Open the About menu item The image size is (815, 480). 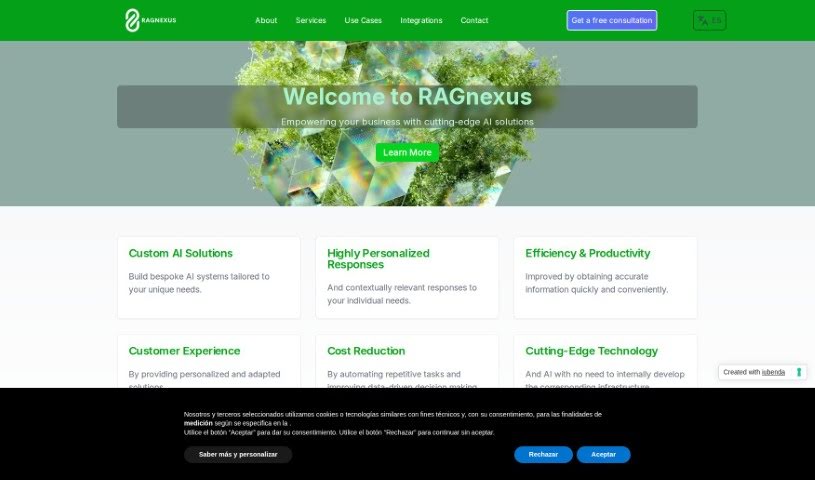pos(266,20)
